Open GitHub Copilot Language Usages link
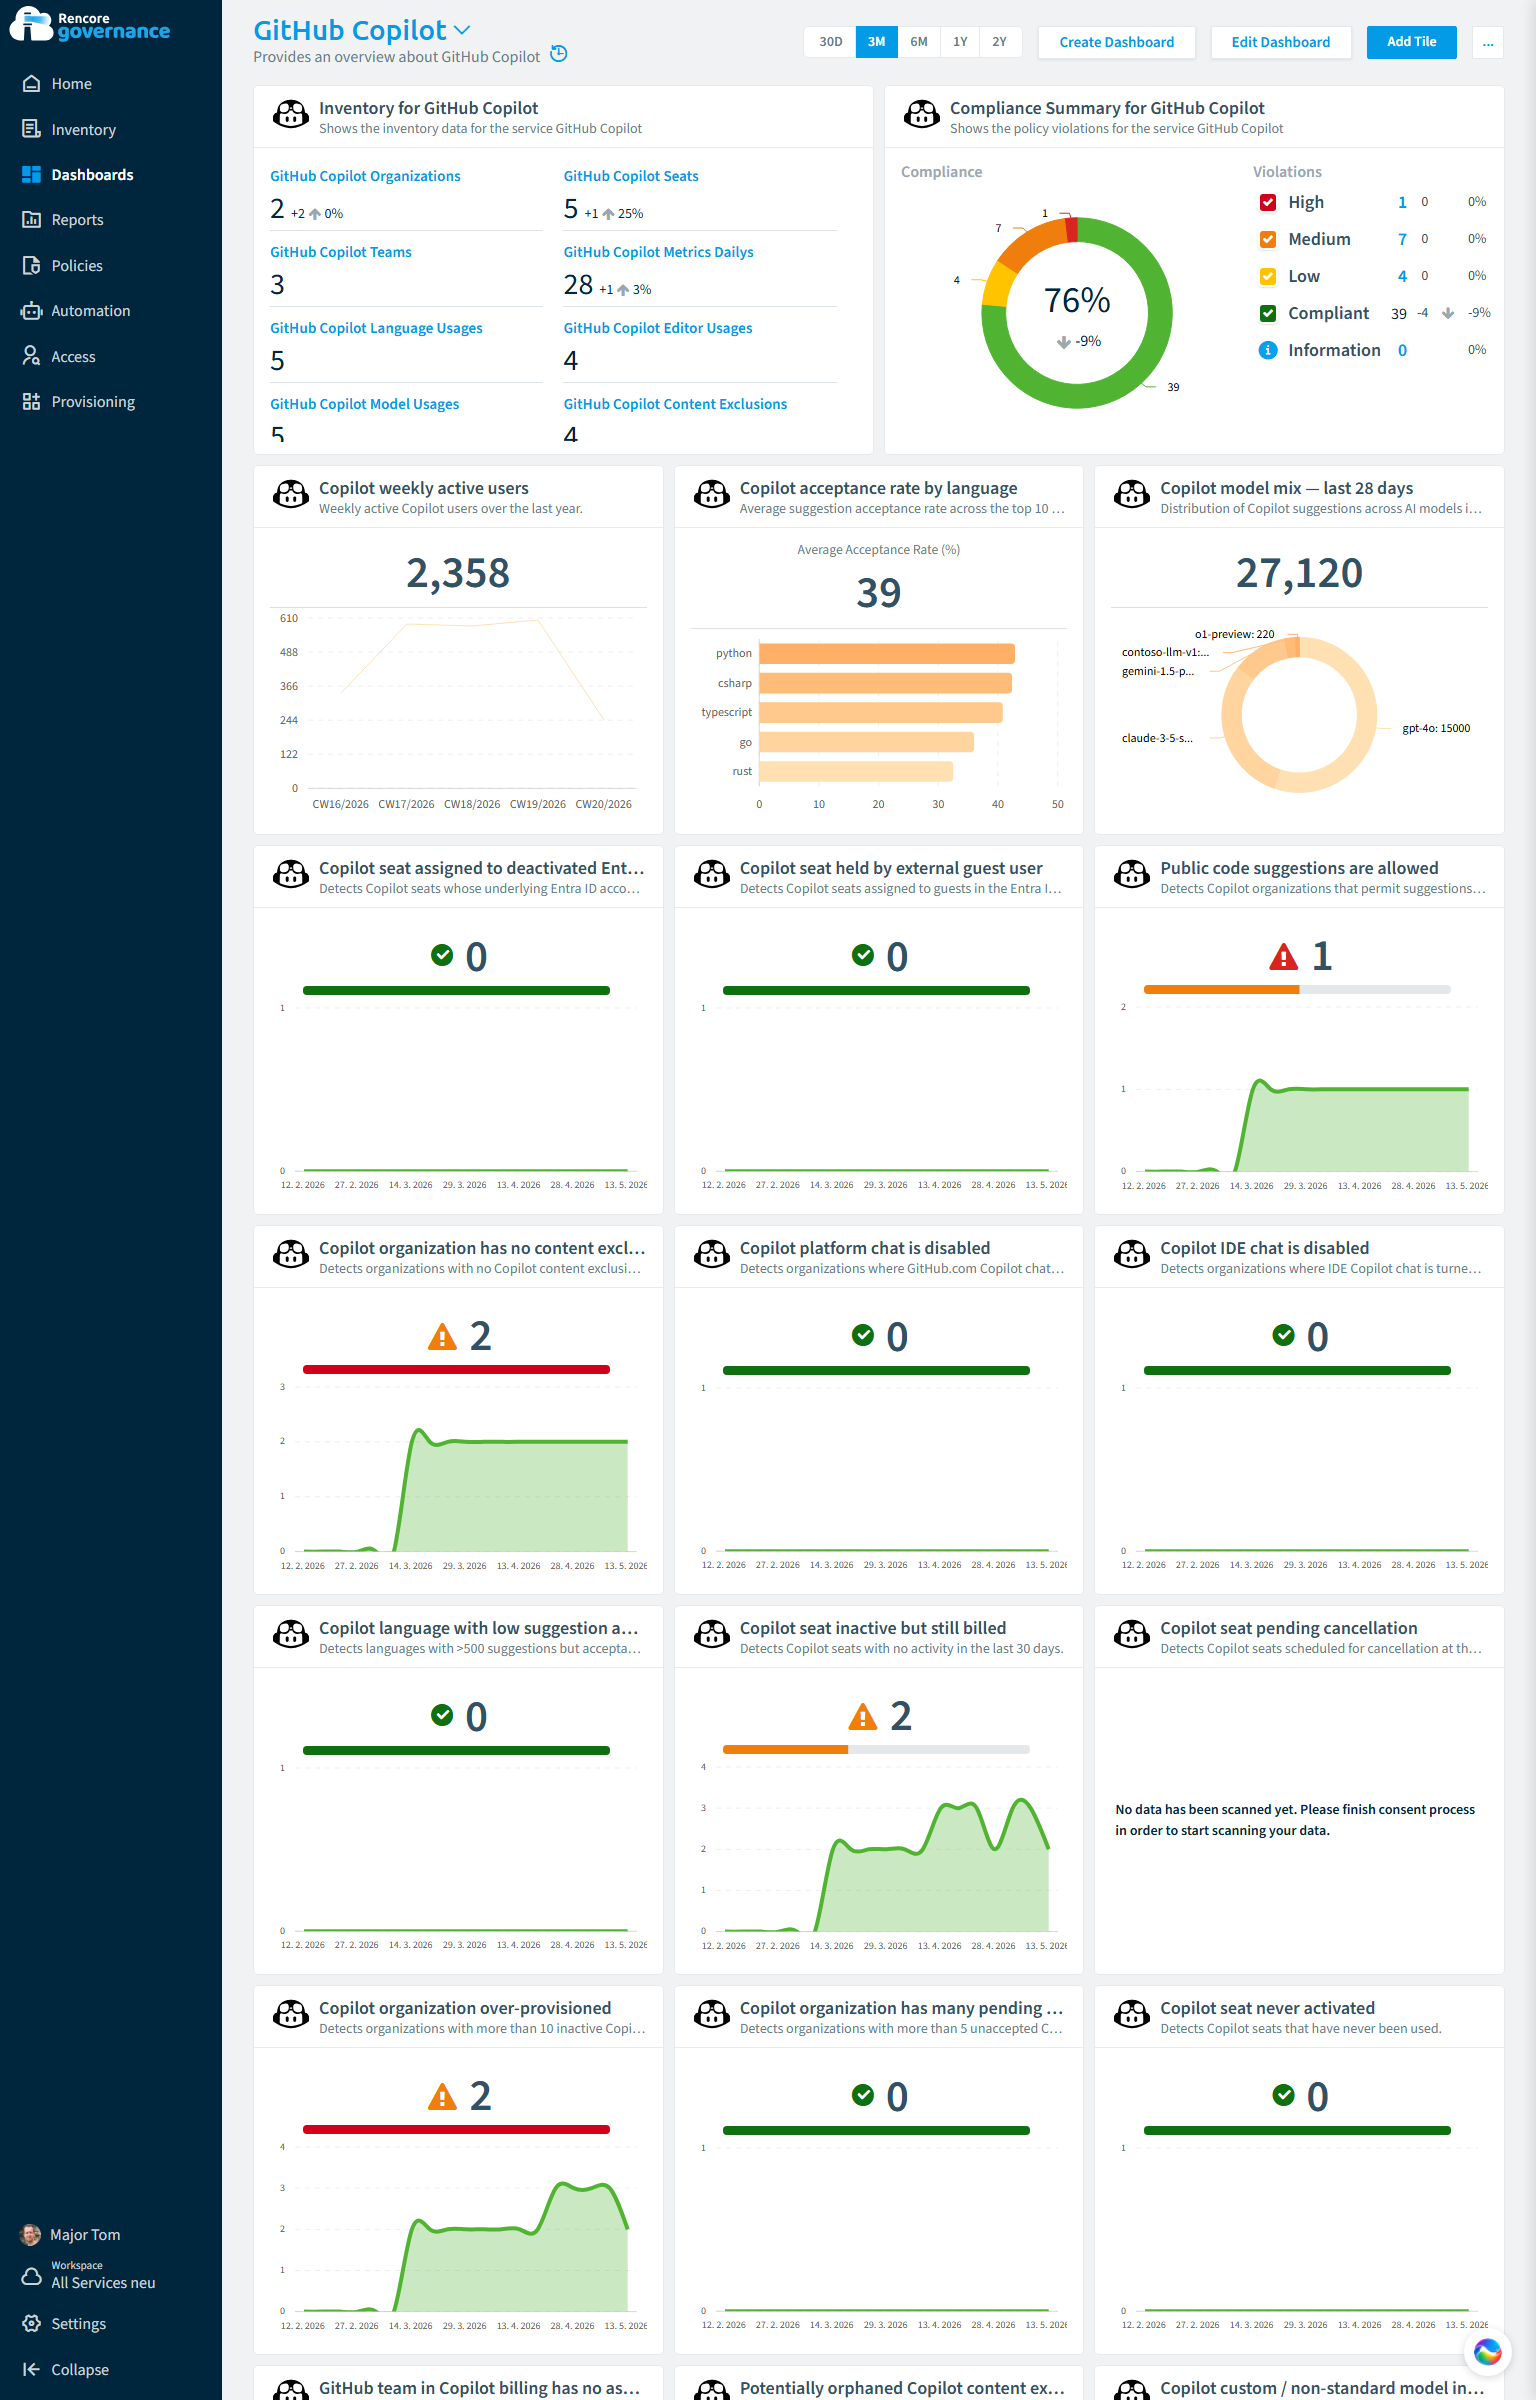Image resolution: width=1536 pixels, height=2400 pixels. [x=376, y=328]
